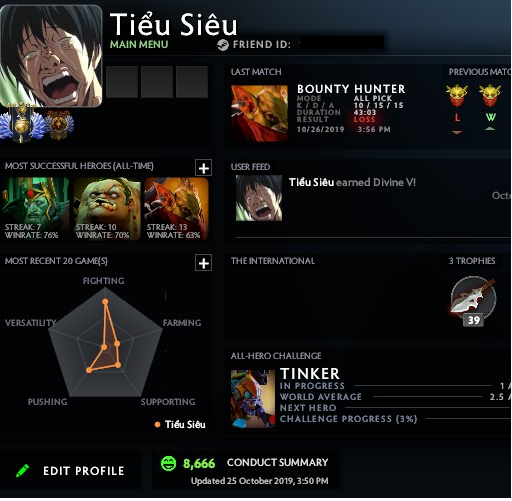Expand Most Successful Heroes with plus button
This screenshot has width=512, height=501.
click(x=203, y=168)
